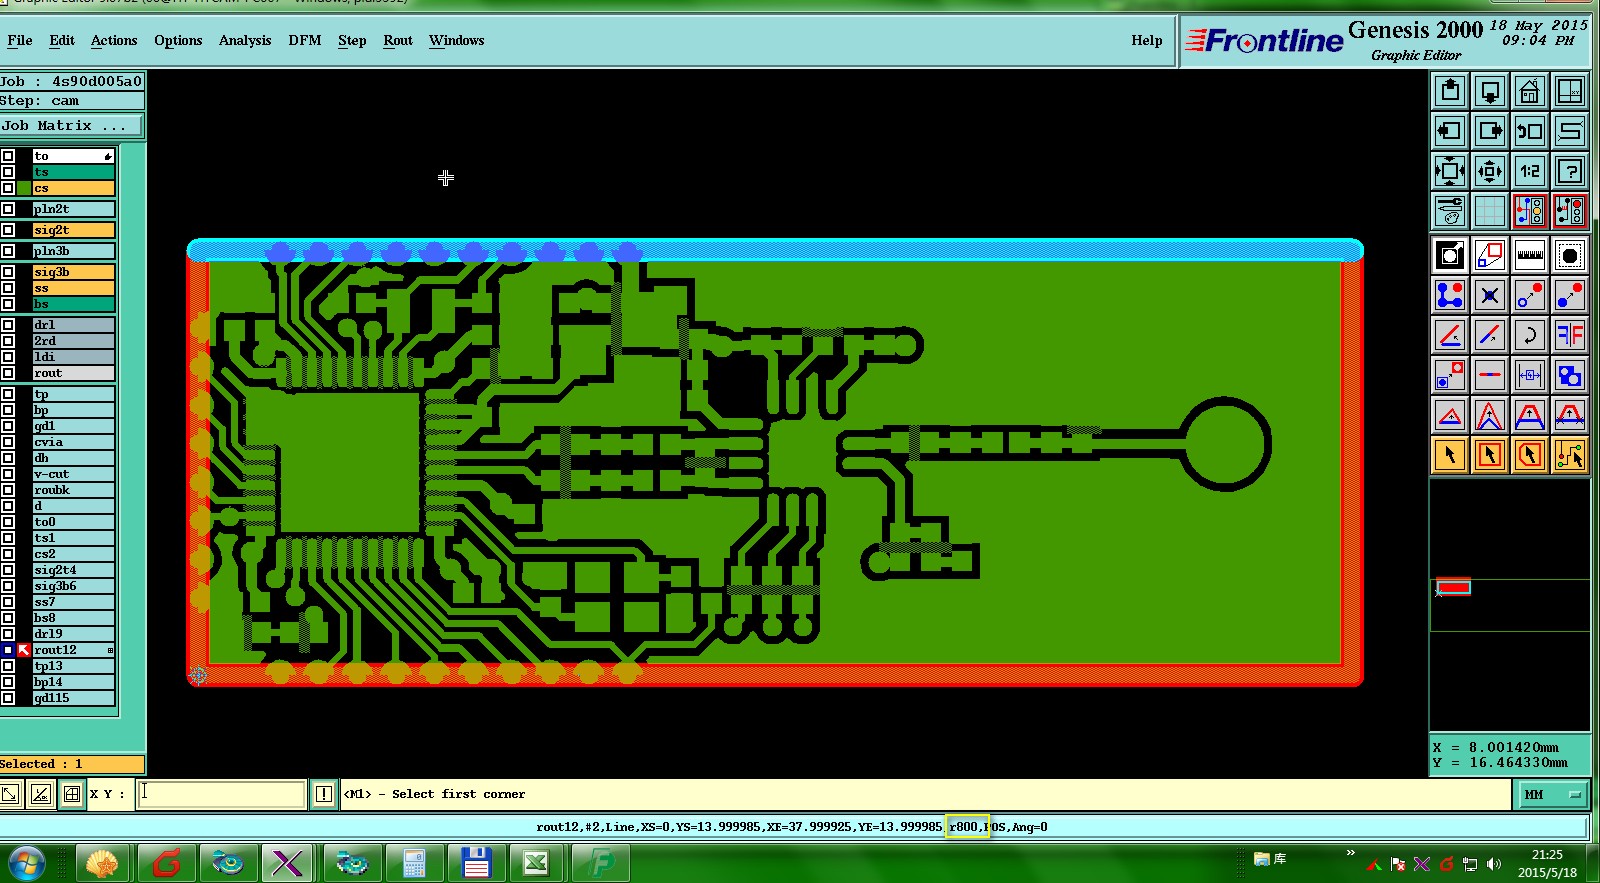Click the zoom-out shrink arrows icon
1600x883 pixels.
pyautogui.click(x=1490, y=171)
